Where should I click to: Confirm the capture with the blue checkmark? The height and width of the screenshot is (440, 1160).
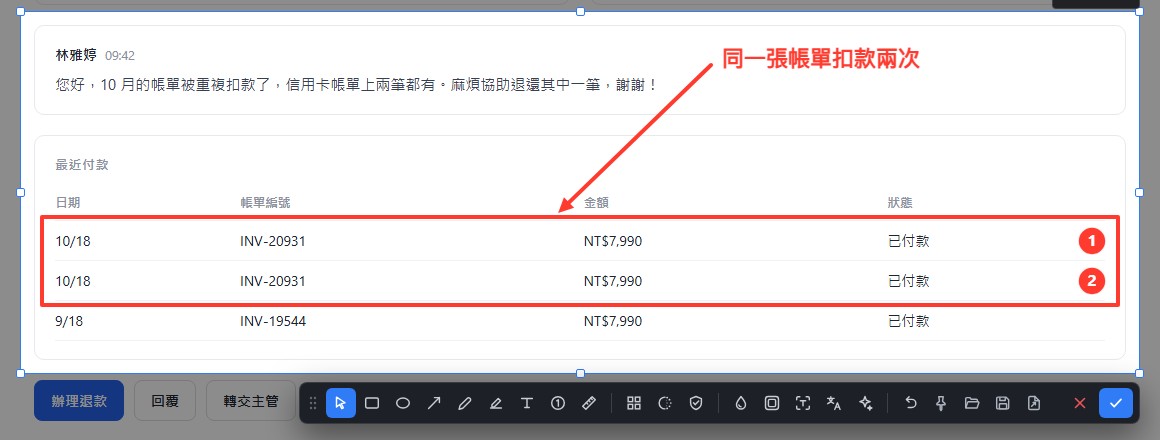point(1116,403)
